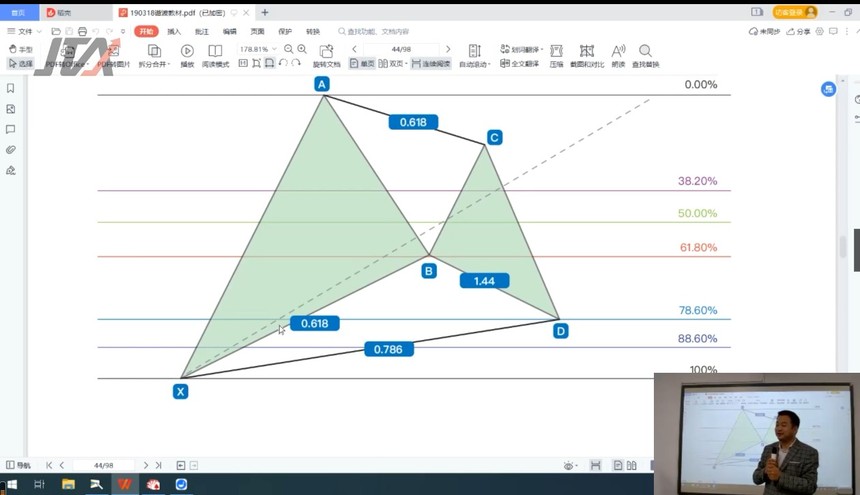Select the Hand (手型) tool
860x495 pixels.
click(21, 49)
